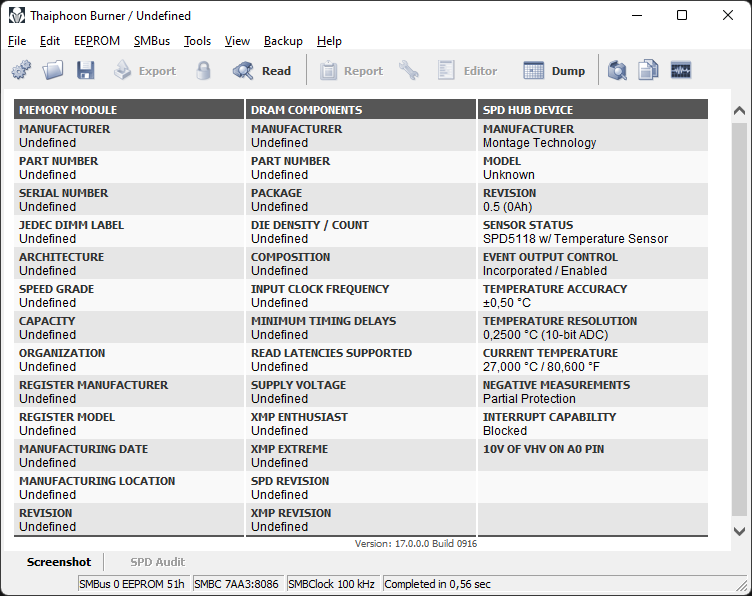The image size is (752, 596).
Task: Click the Completed in 0,56 sec status
Action: coord(437,584)
